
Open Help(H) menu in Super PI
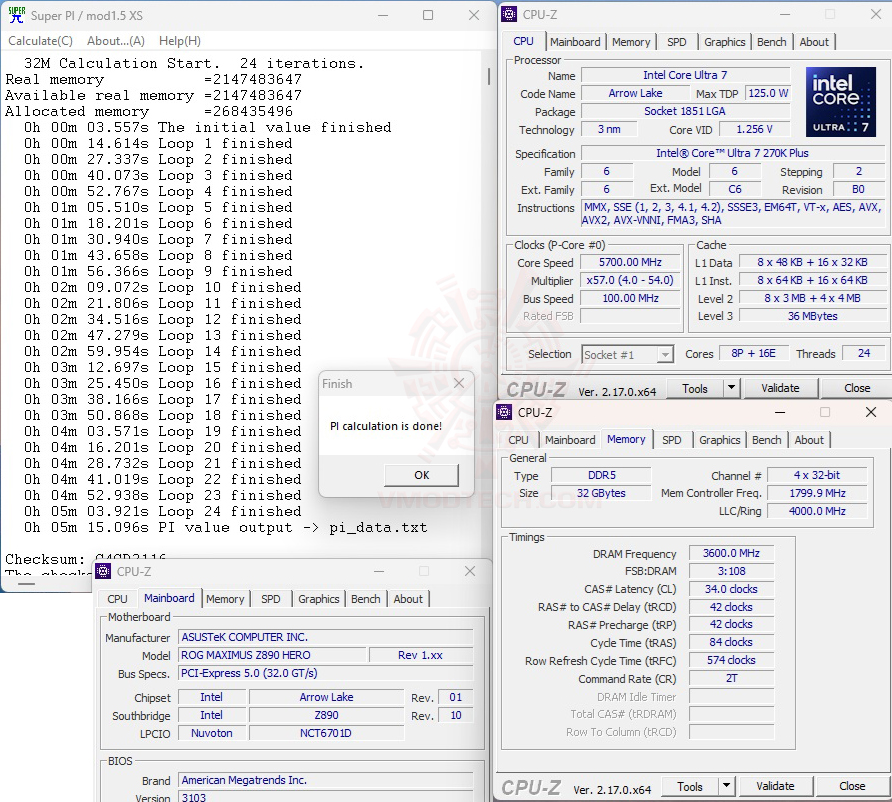coord(180,41)
